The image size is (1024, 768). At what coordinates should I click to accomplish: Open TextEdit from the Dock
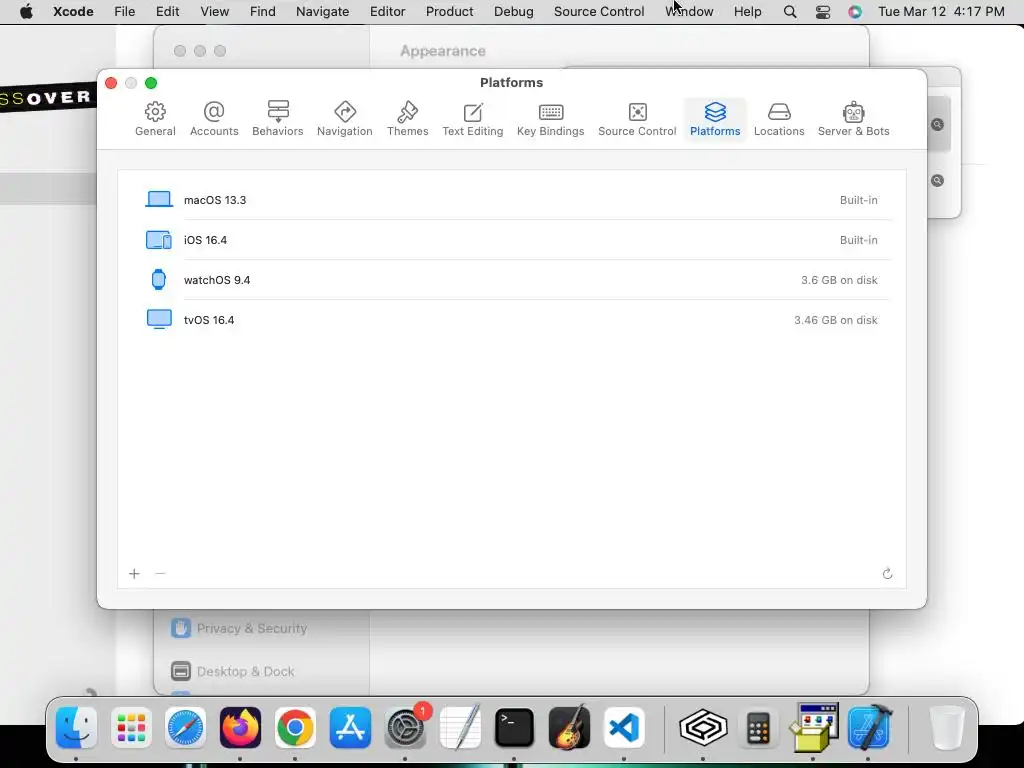click(460, 728)
